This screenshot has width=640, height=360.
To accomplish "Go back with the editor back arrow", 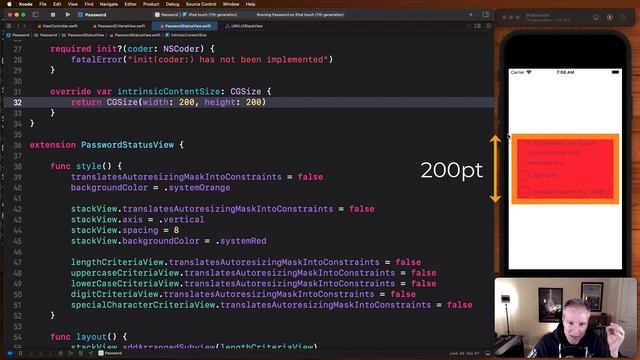I will tap(18, 26).
